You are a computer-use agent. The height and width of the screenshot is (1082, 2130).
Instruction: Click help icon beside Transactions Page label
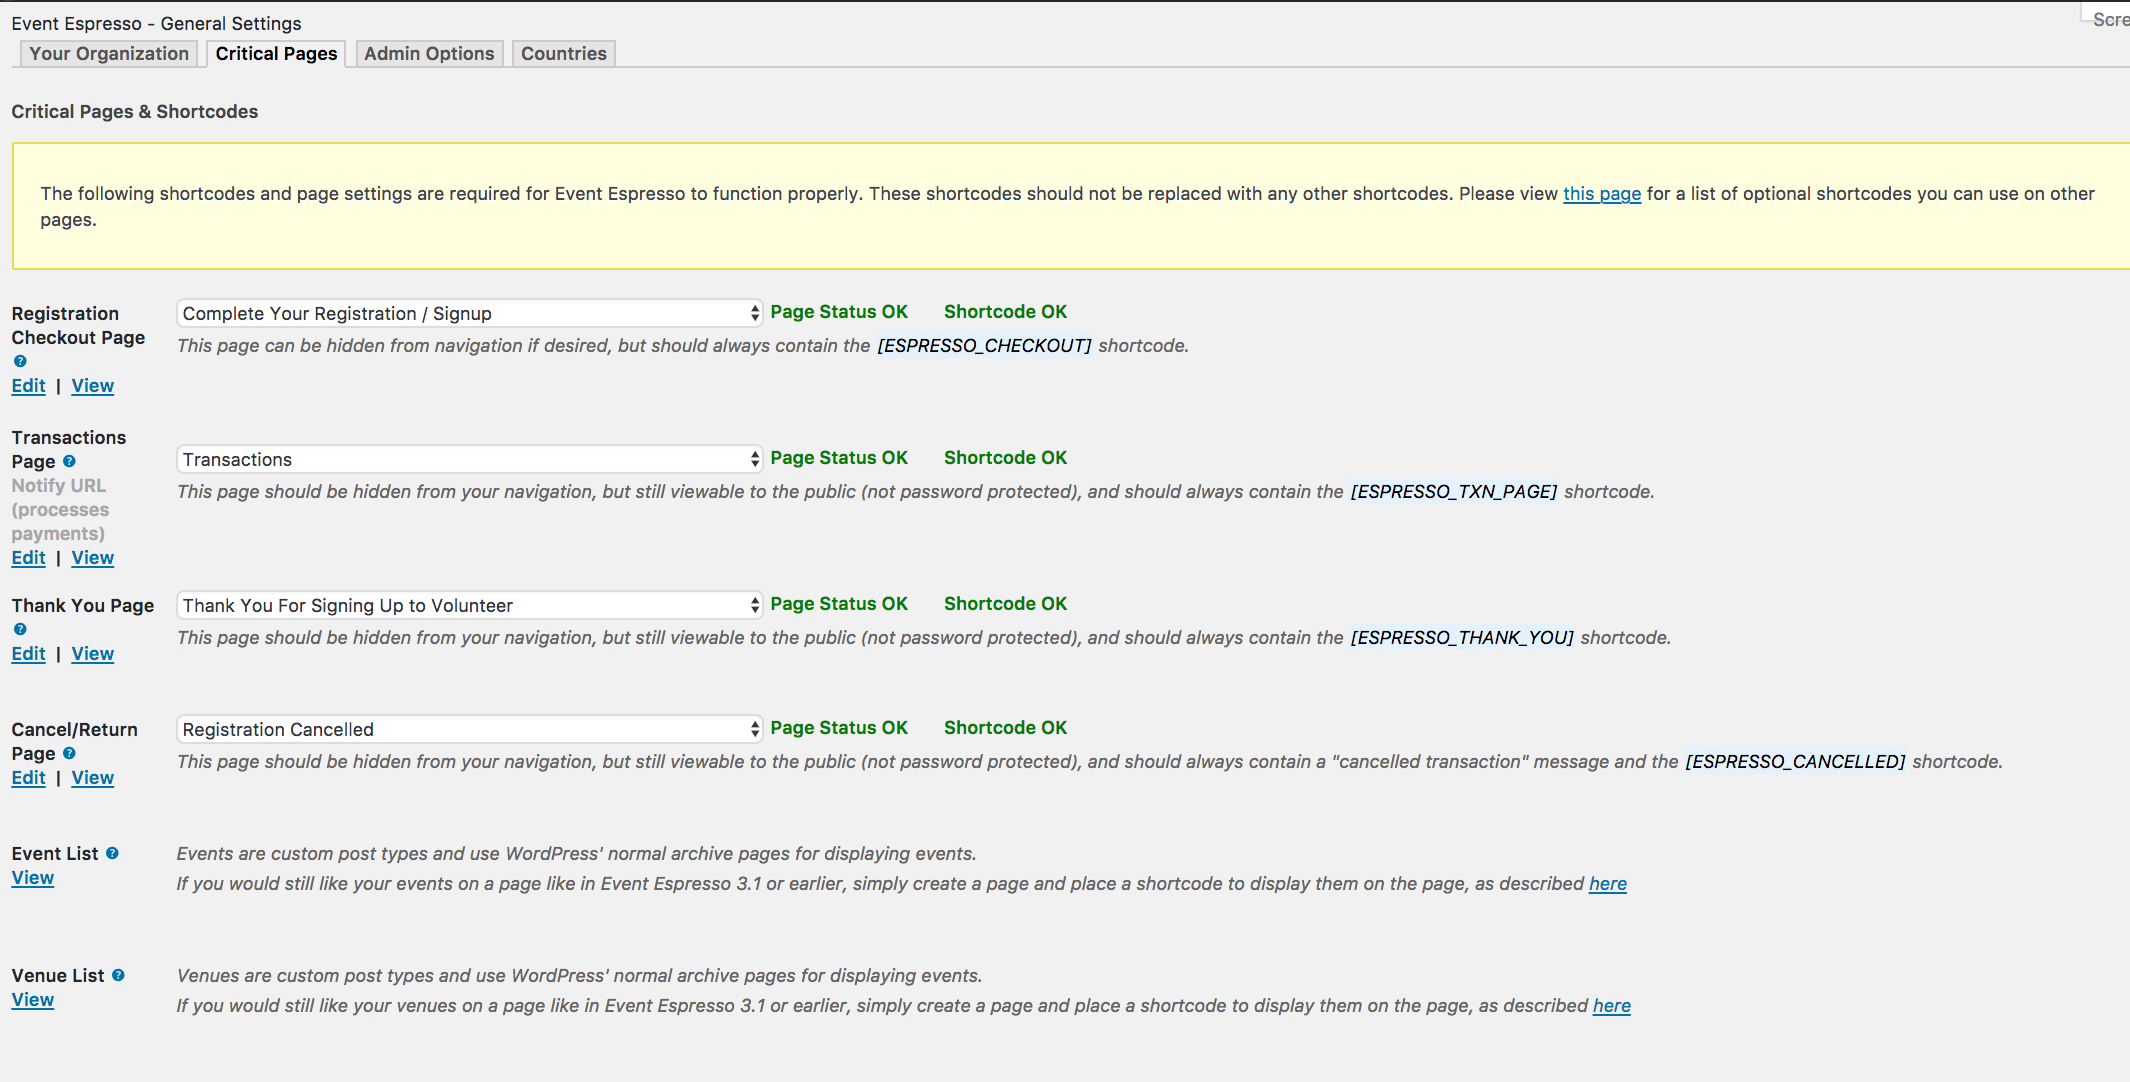tap(69, 462)
